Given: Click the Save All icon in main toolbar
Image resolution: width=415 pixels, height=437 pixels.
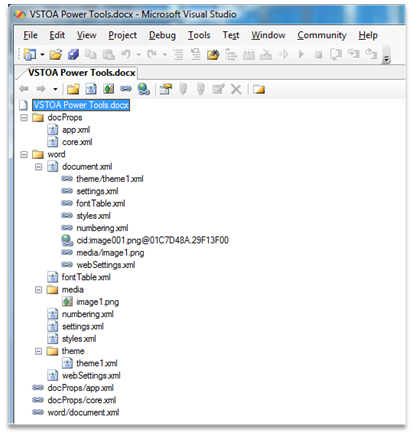Looking at the screenshot, I should (73, 54).
